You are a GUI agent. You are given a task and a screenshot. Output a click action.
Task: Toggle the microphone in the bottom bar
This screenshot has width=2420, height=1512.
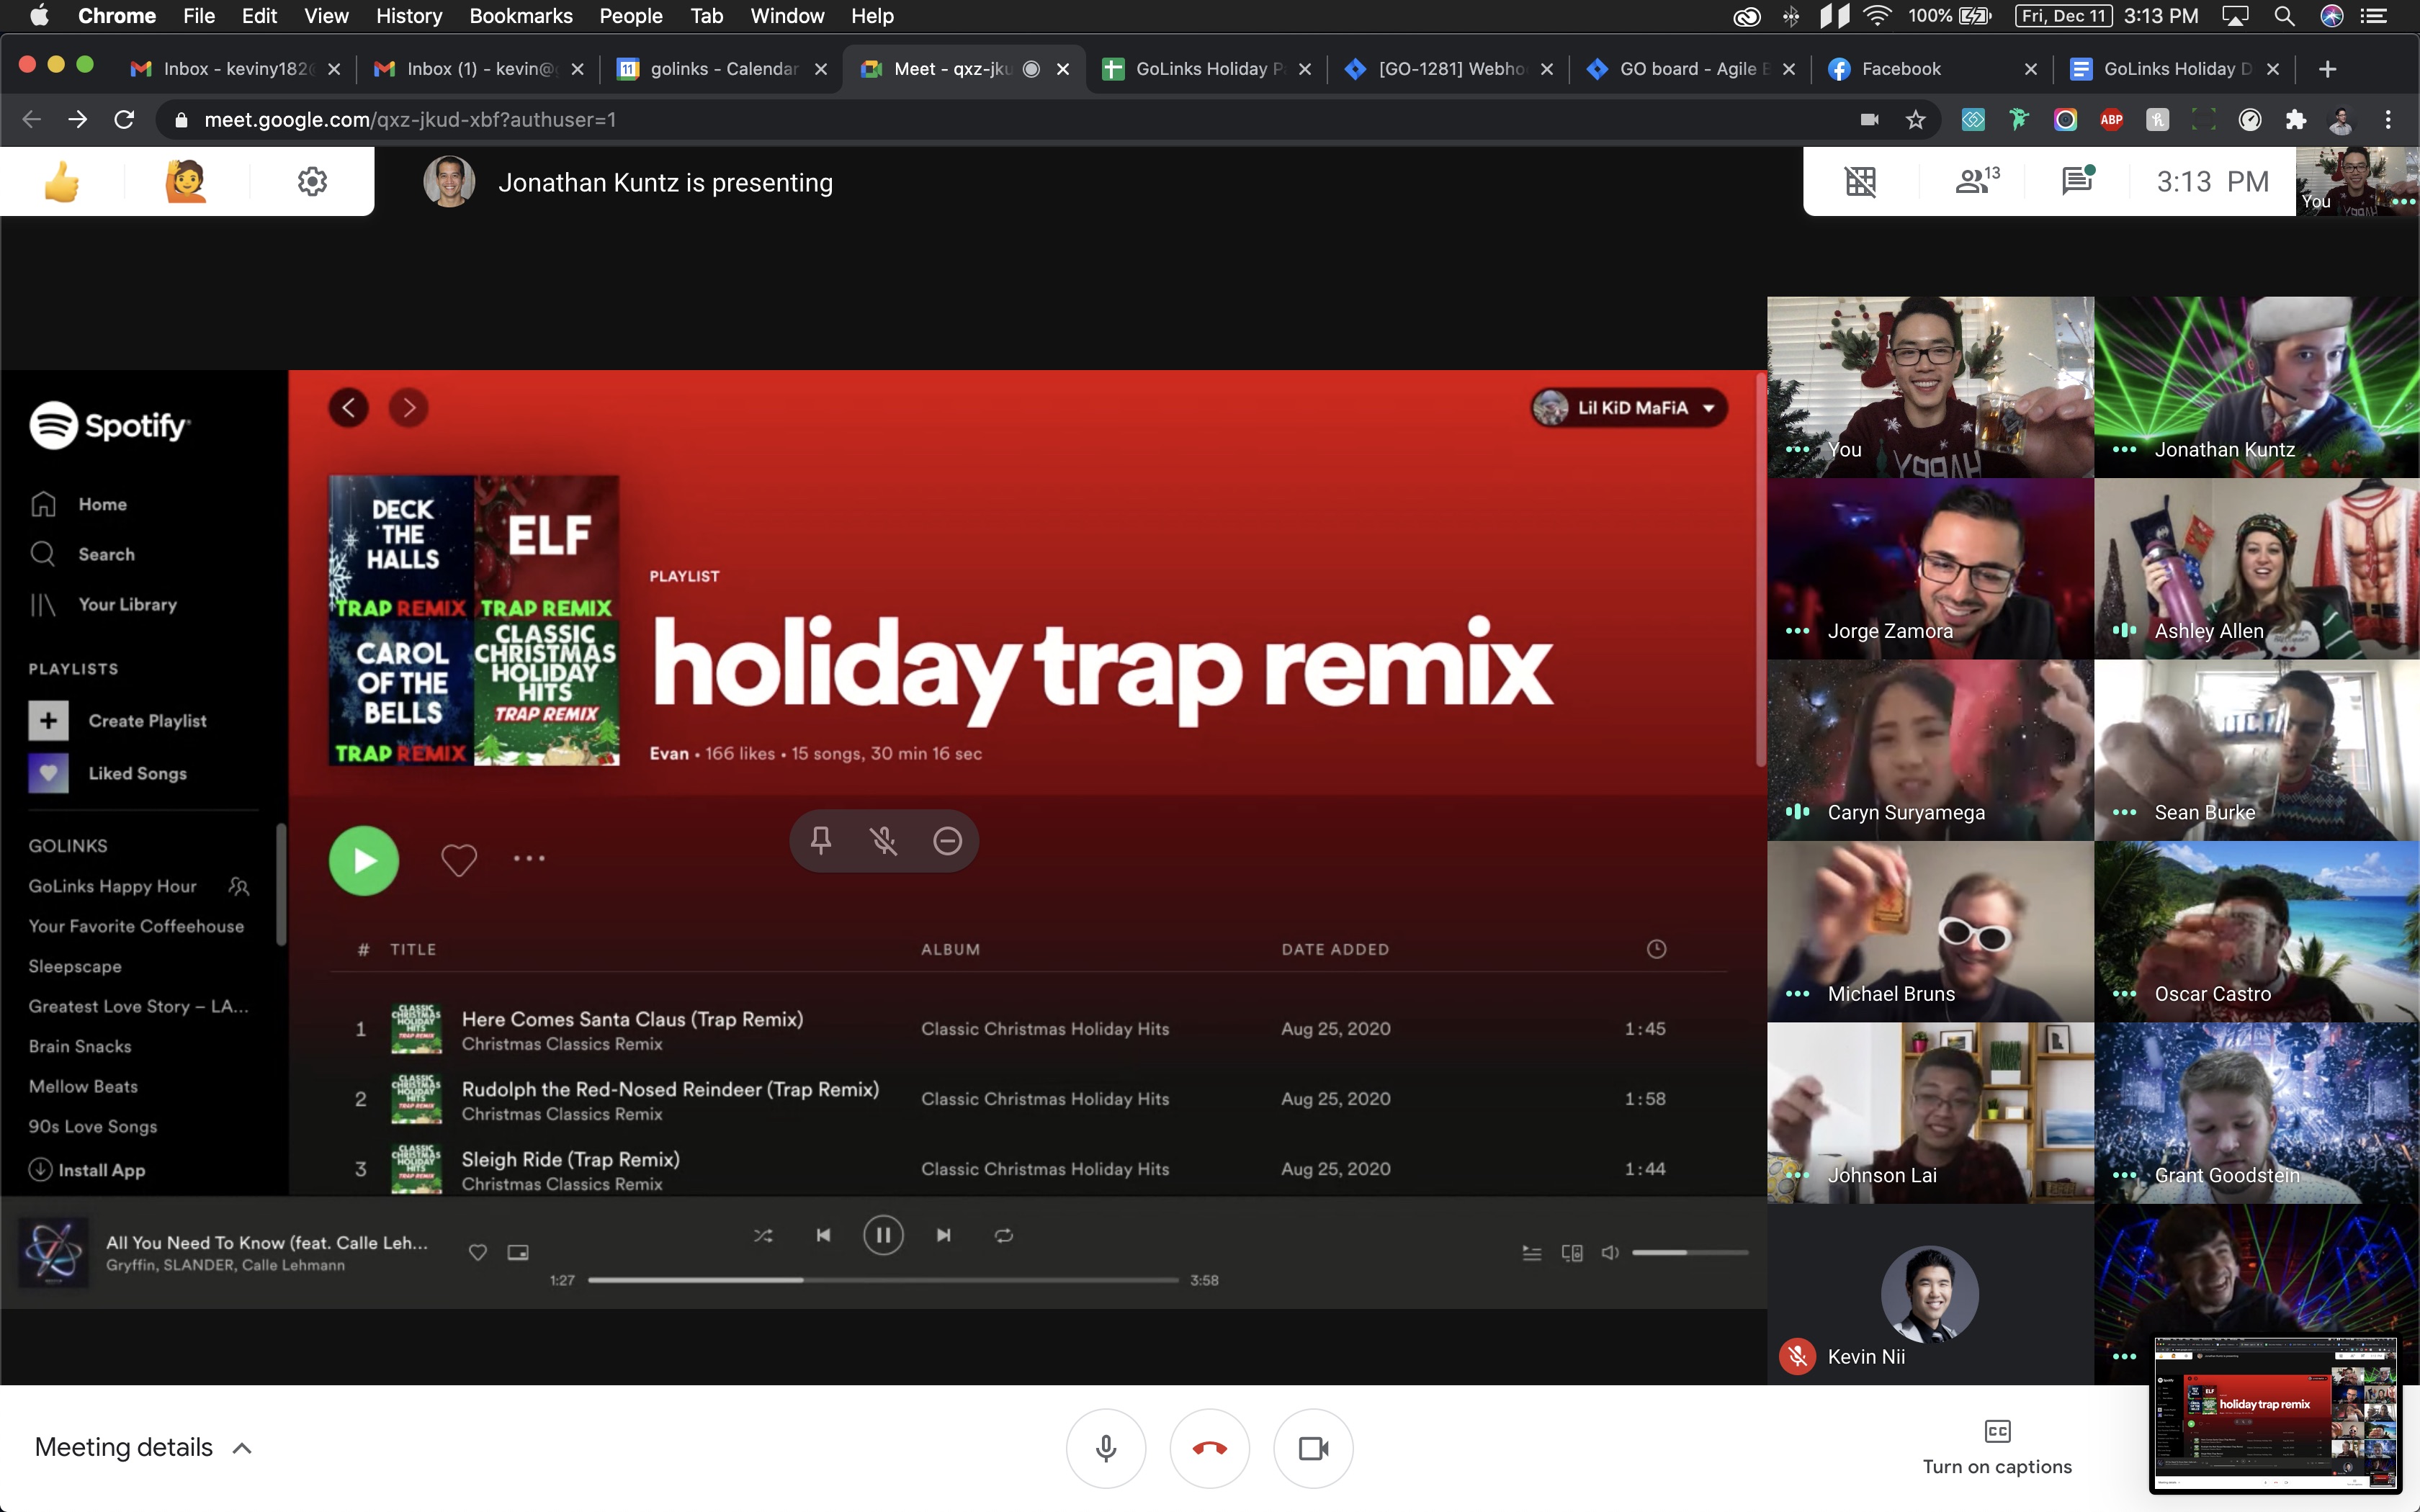pos(1105,1448)
